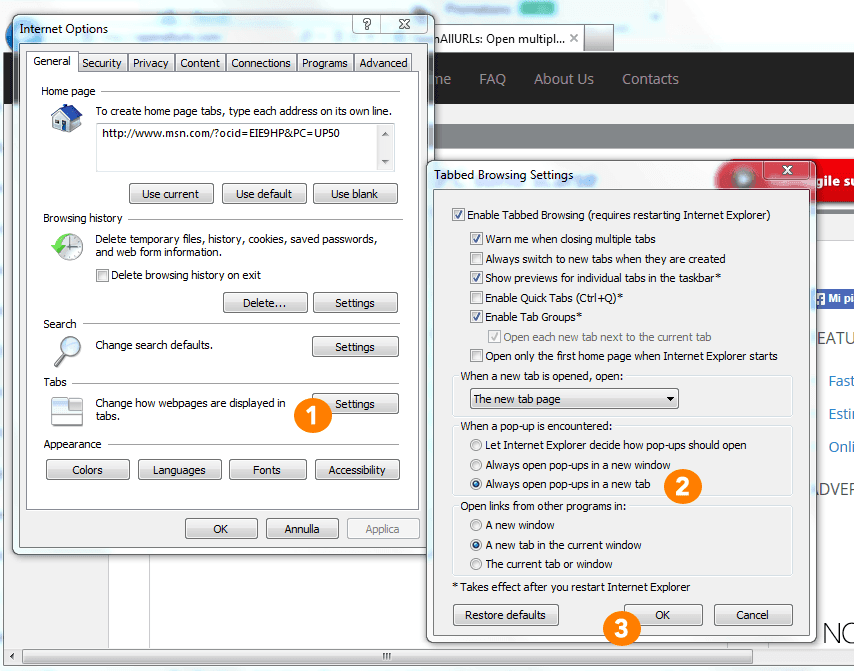This screenshot has height=671, width=854.
Task: Close the Tabbed Browsing Settings dialog
Action: [x=786, y=170]
